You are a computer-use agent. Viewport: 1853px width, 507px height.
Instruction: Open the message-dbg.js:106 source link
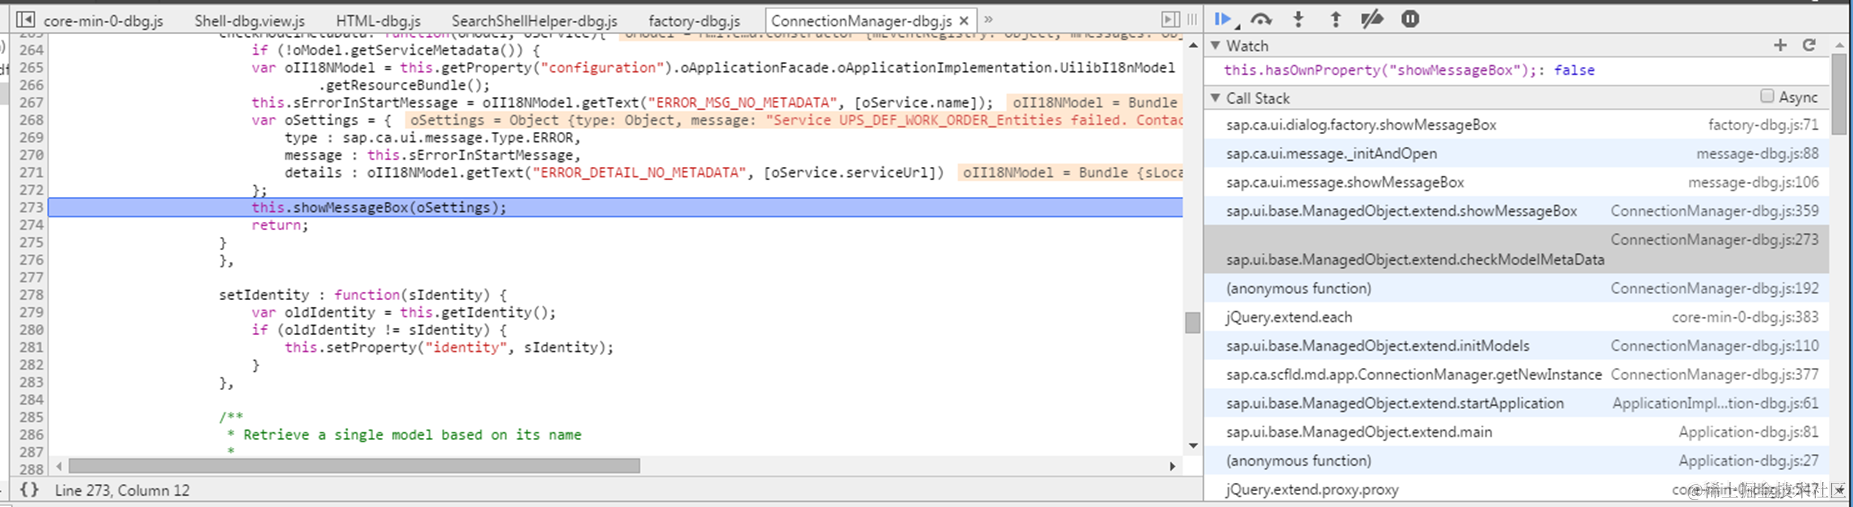coord(1753,182)
